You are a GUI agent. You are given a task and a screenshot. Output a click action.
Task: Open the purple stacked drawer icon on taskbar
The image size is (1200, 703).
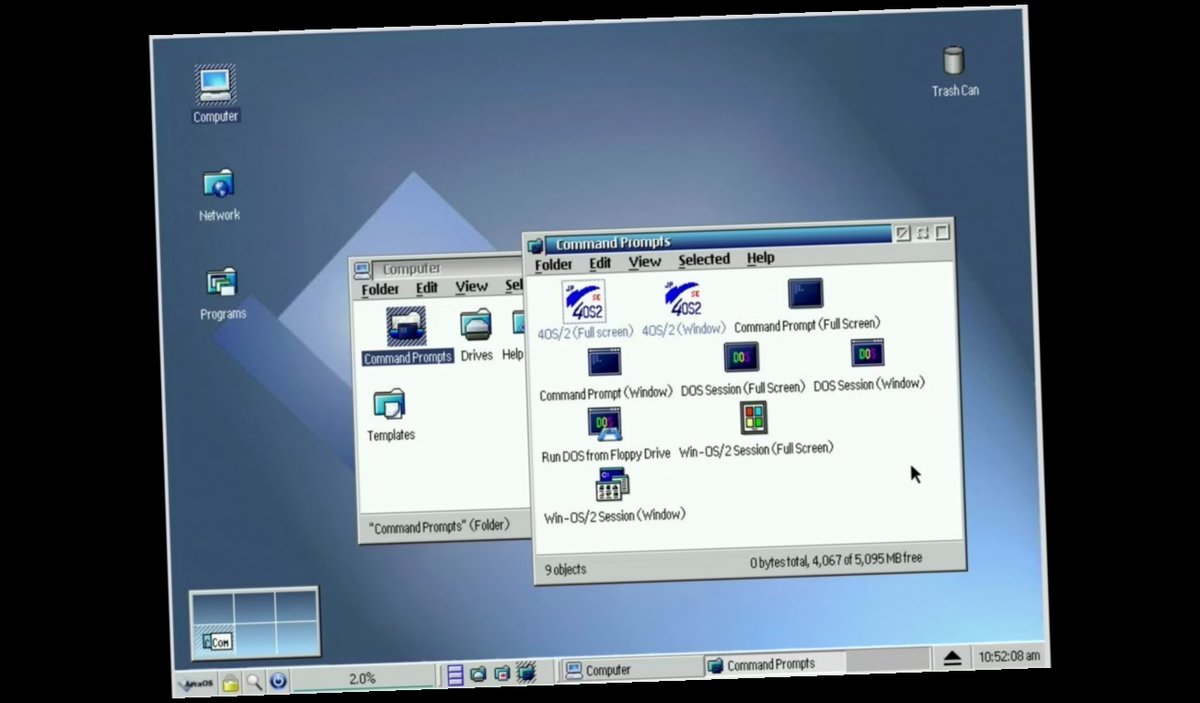(x=455, y=675)
